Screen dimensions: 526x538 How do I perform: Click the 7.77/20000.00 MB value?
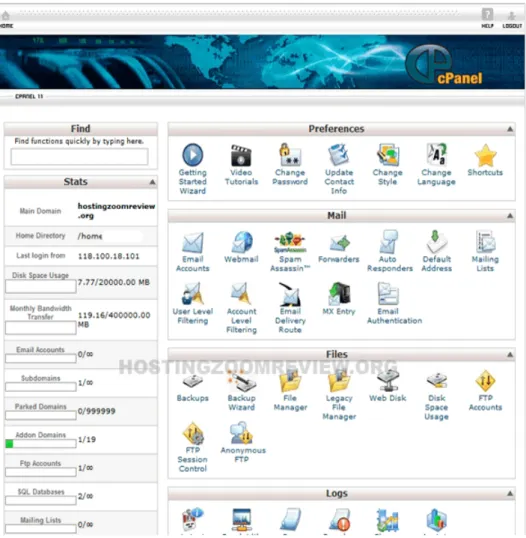(114, 282)
